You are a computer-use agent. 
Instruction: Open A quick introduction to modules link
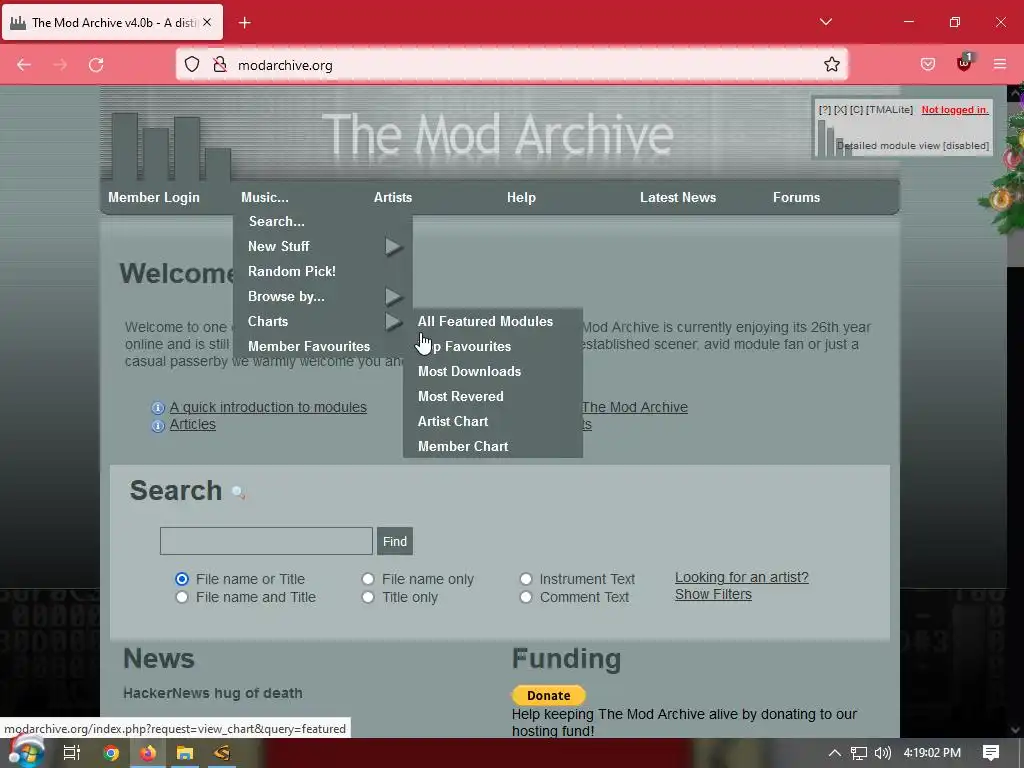(268, 407)
